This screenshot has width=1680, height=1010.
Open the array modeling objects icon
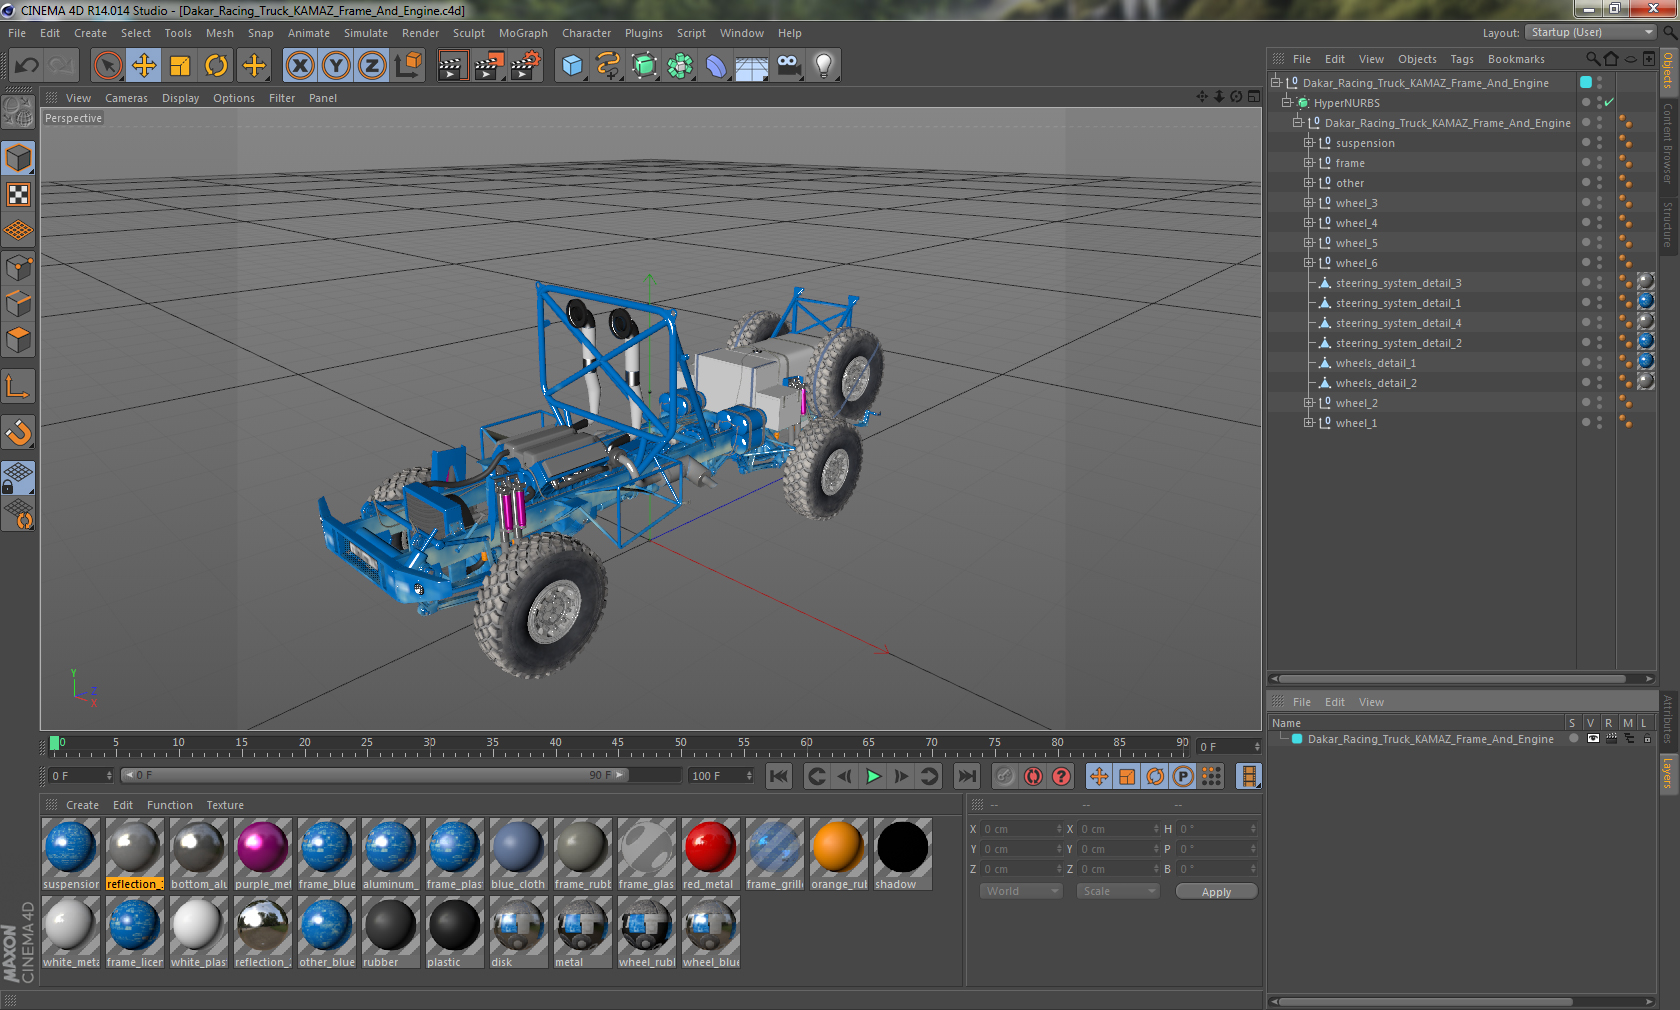pos(681,66)
